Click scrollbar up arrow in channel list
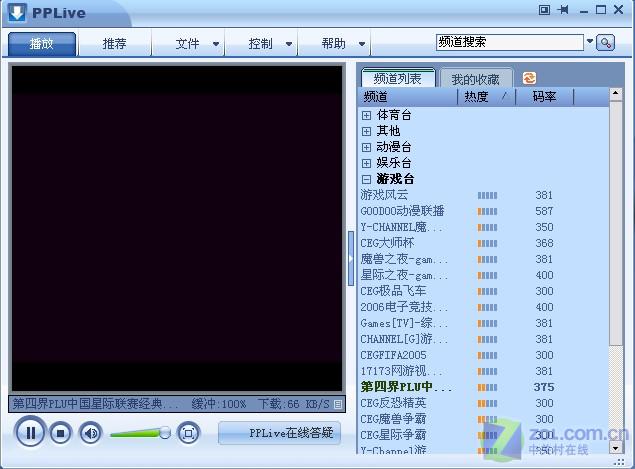The image size is (635, 469). click(616, 94)
